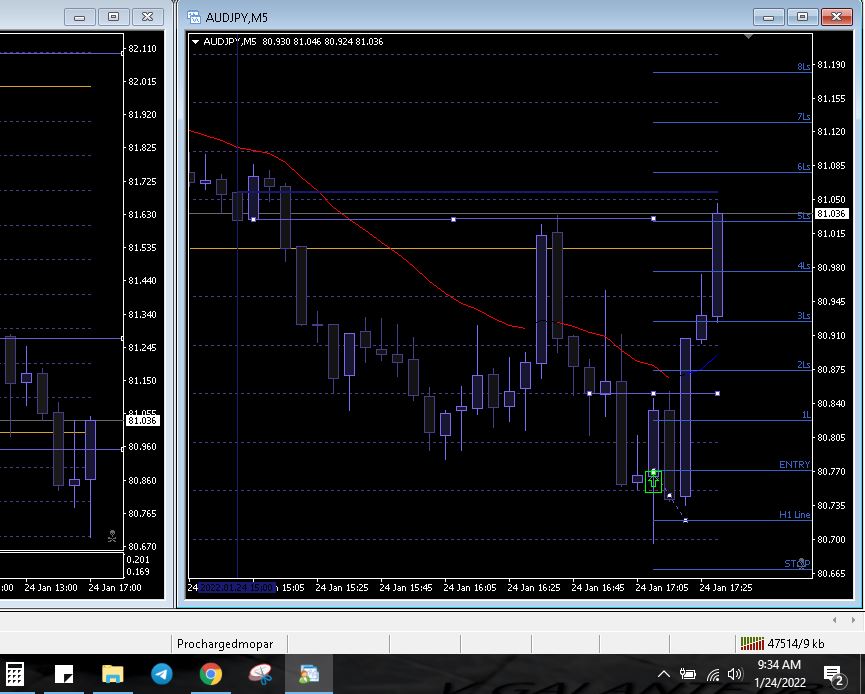The image size is (865, 694).
Task: Click the 82.110 price in left chart scale
Action: (142, 49)
